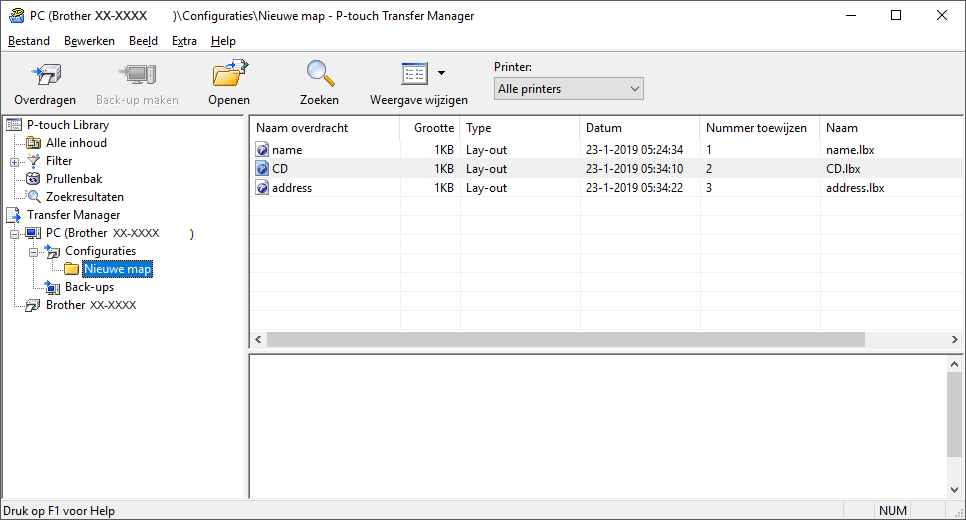Click the Prullenbak recycle bin icon
This screenshot has width=966, height=520.
point(33,179)
